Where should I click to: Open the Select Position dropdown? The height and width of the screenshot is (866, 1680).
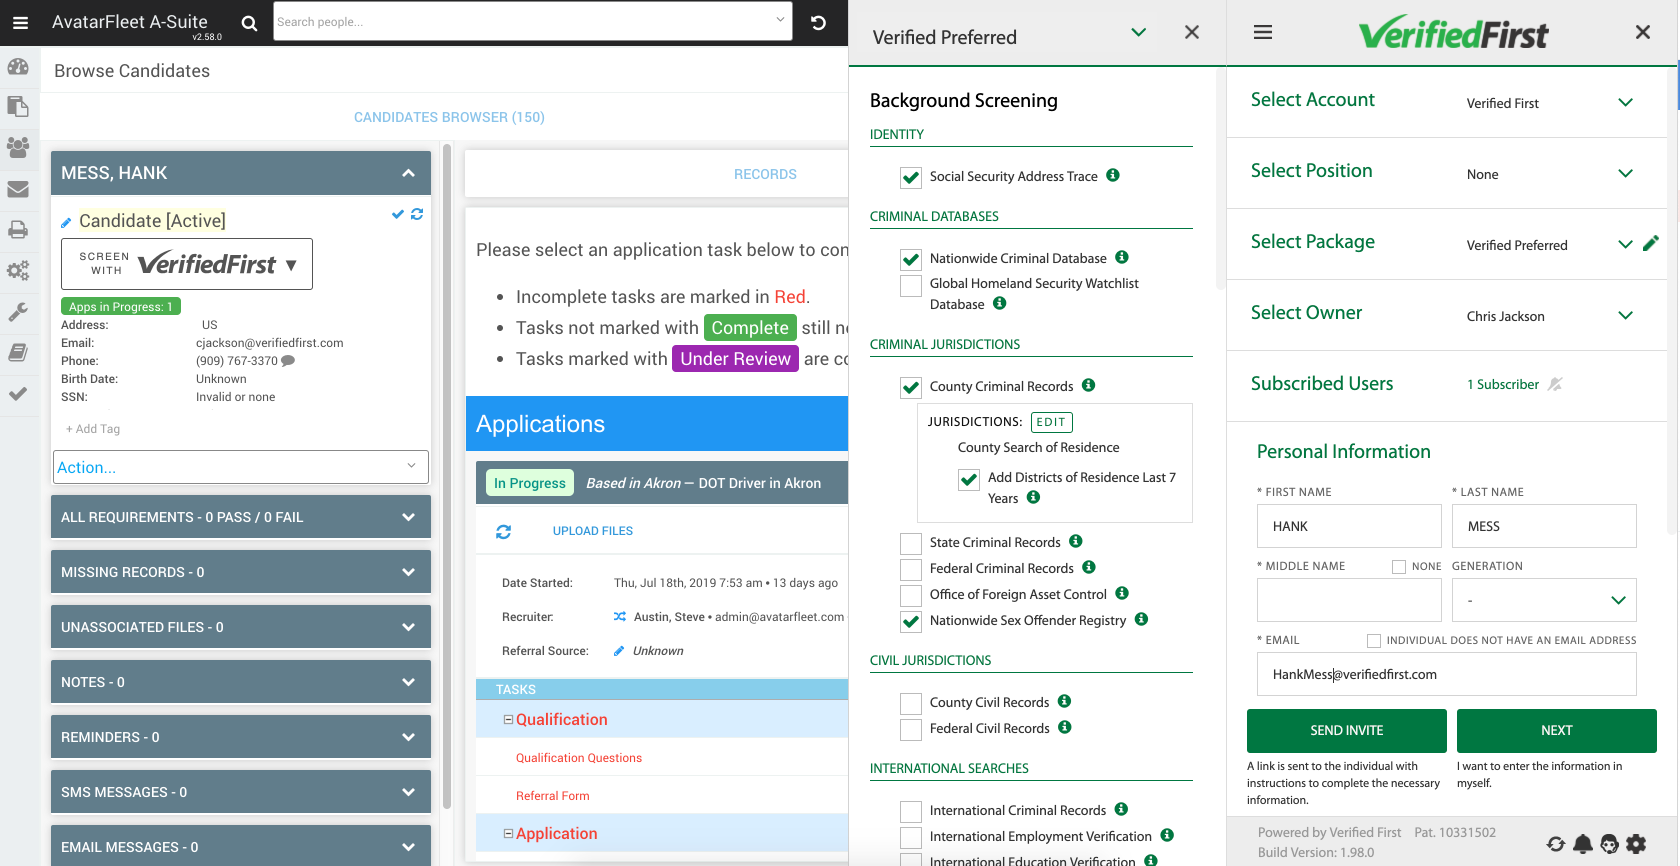click(x=1548, y=174)
